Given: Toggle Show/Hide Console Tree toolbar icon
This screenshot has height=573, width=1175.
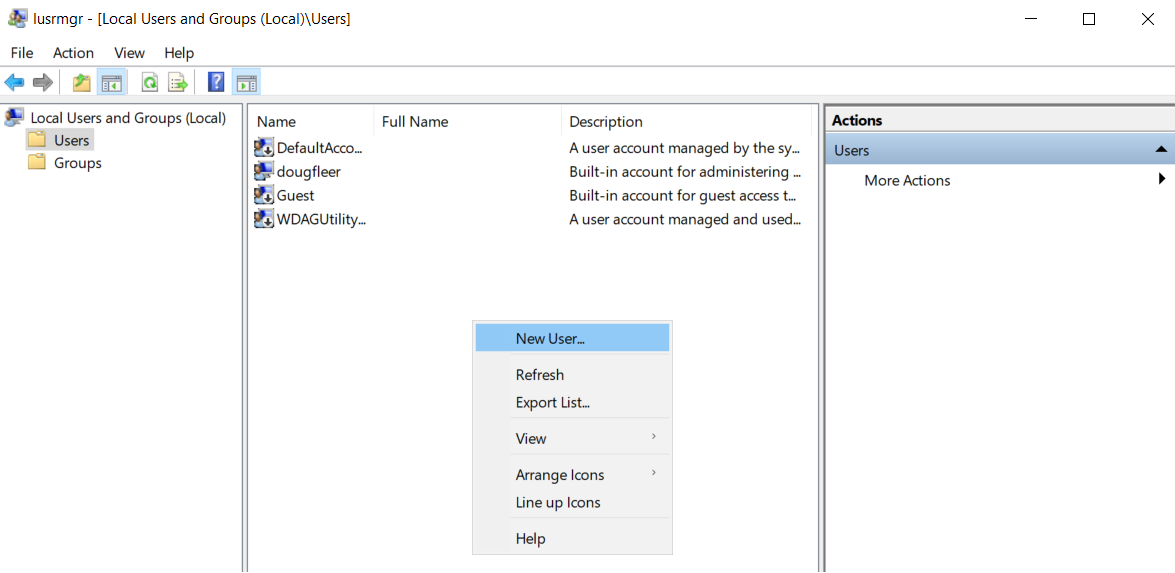Looking at the screenshot, I should [111, 82].
